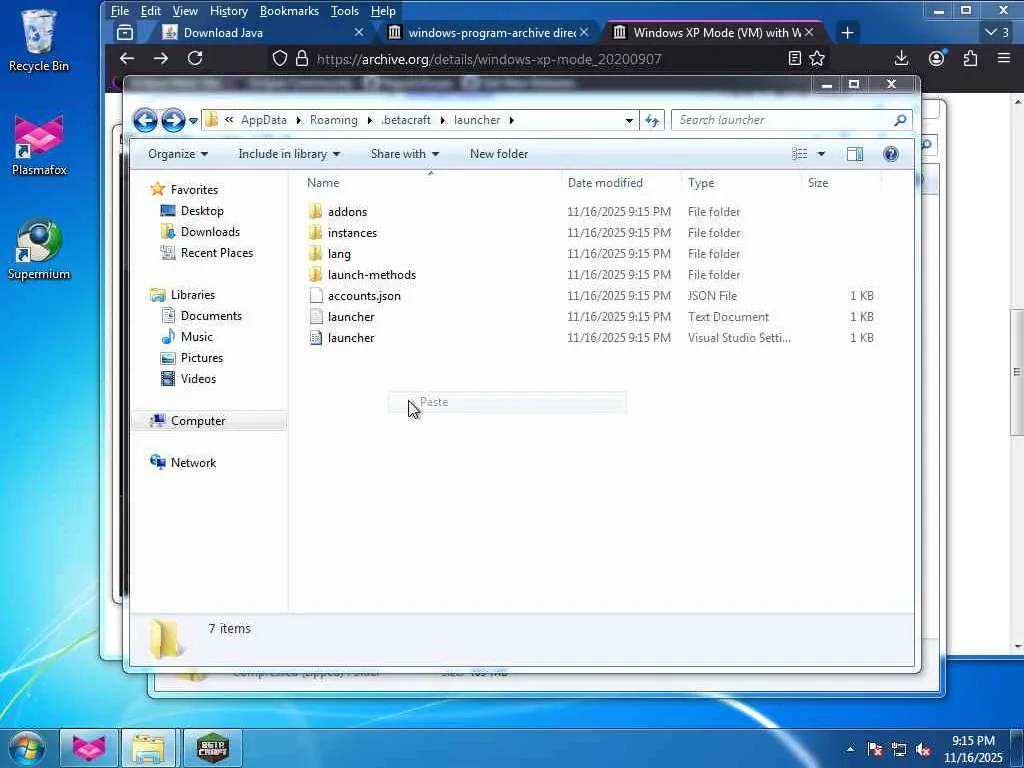Open the browser File menu
This screenshot has width=1024, height=768.
tap(120, 11)
